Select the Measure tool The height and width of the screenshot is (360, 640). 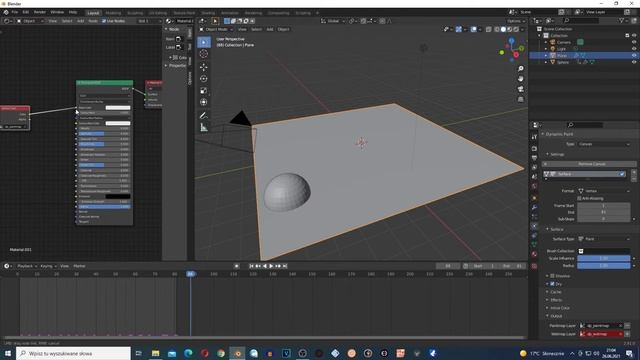tap(204, 128)
